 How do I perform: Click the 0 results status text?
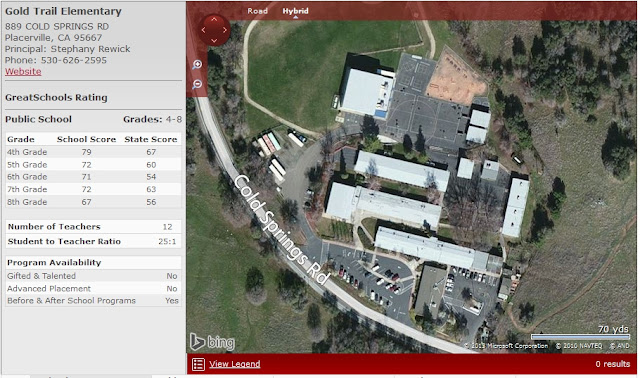pos(612,364)
